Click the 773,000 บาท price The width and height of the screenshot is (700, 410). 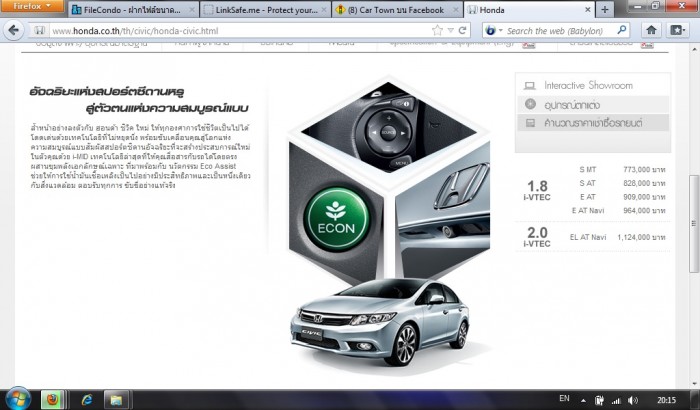point(644,170)
